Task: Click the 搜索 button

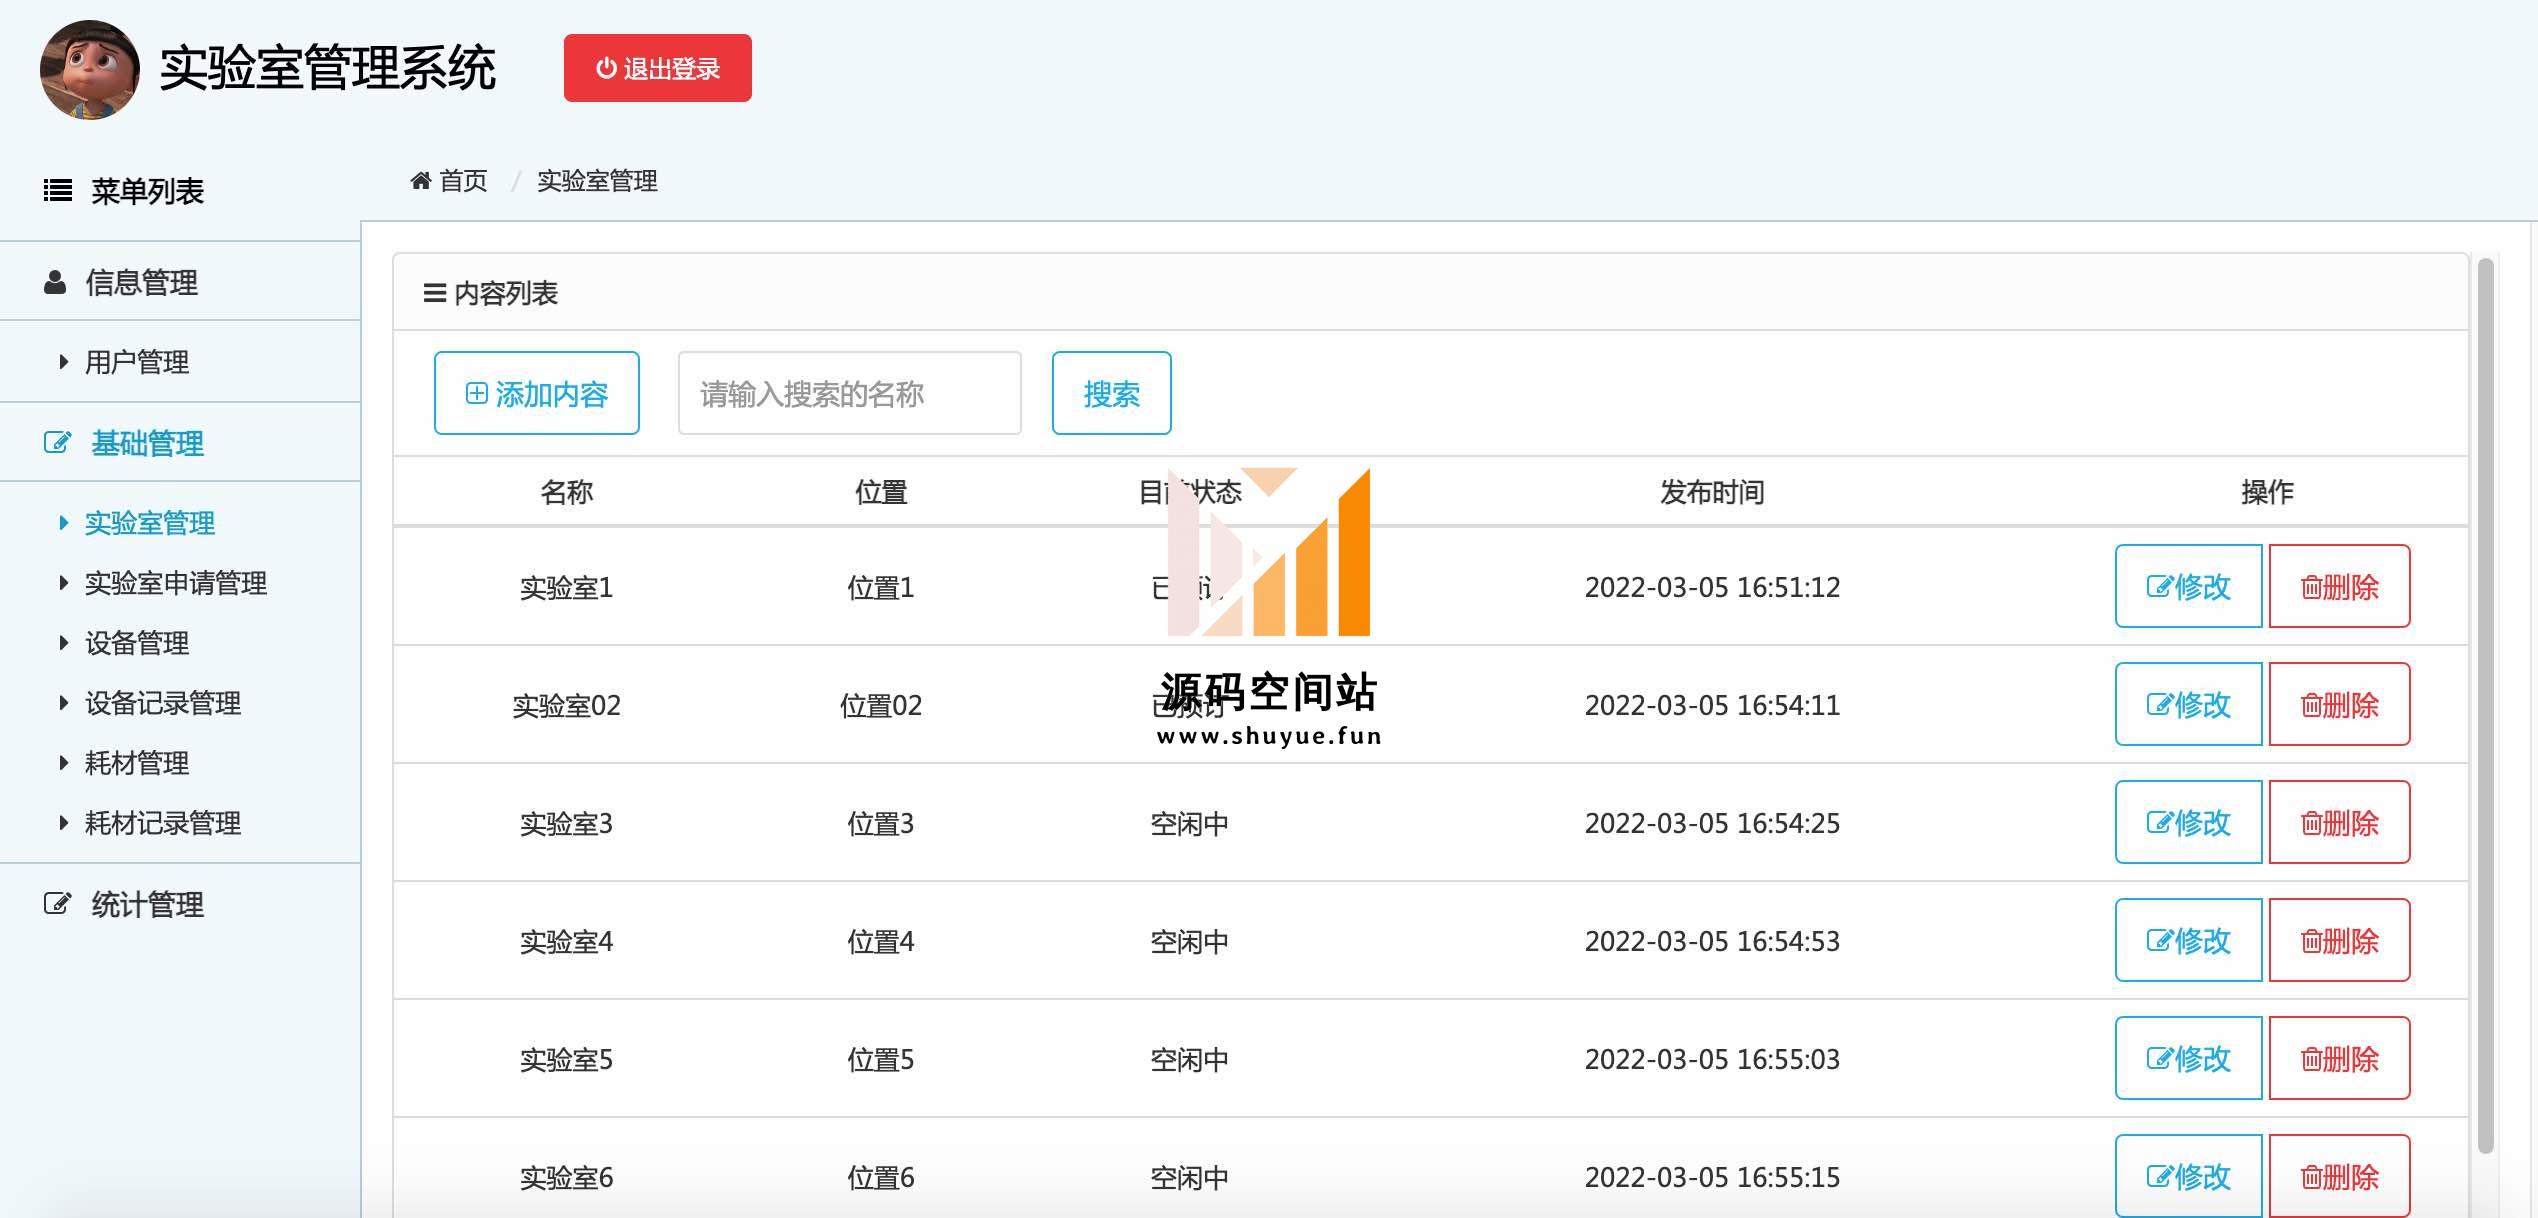Action: click(x=1111, y=393)
